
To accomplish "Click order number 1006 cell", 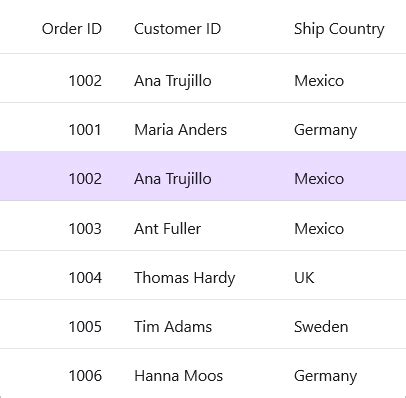I will (85, 376).
